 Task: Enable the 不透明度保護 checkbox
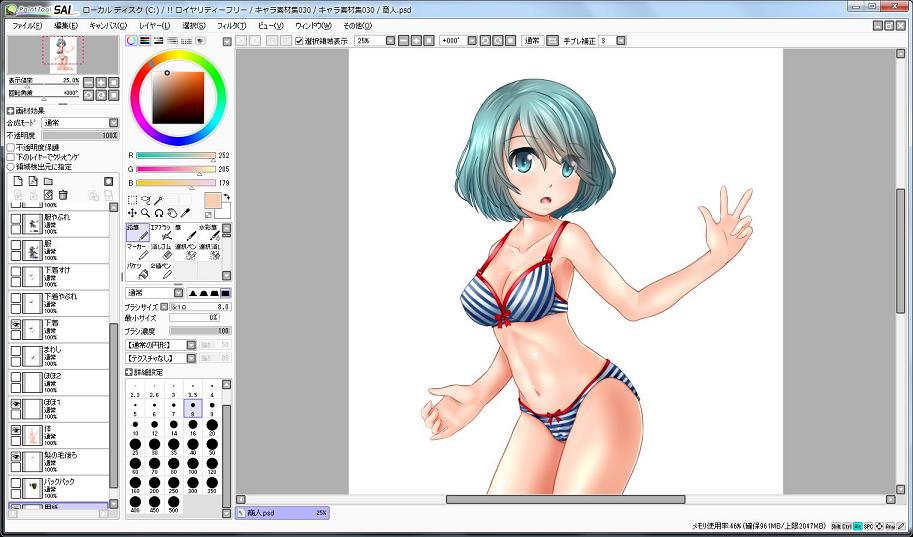pos(11,147)
